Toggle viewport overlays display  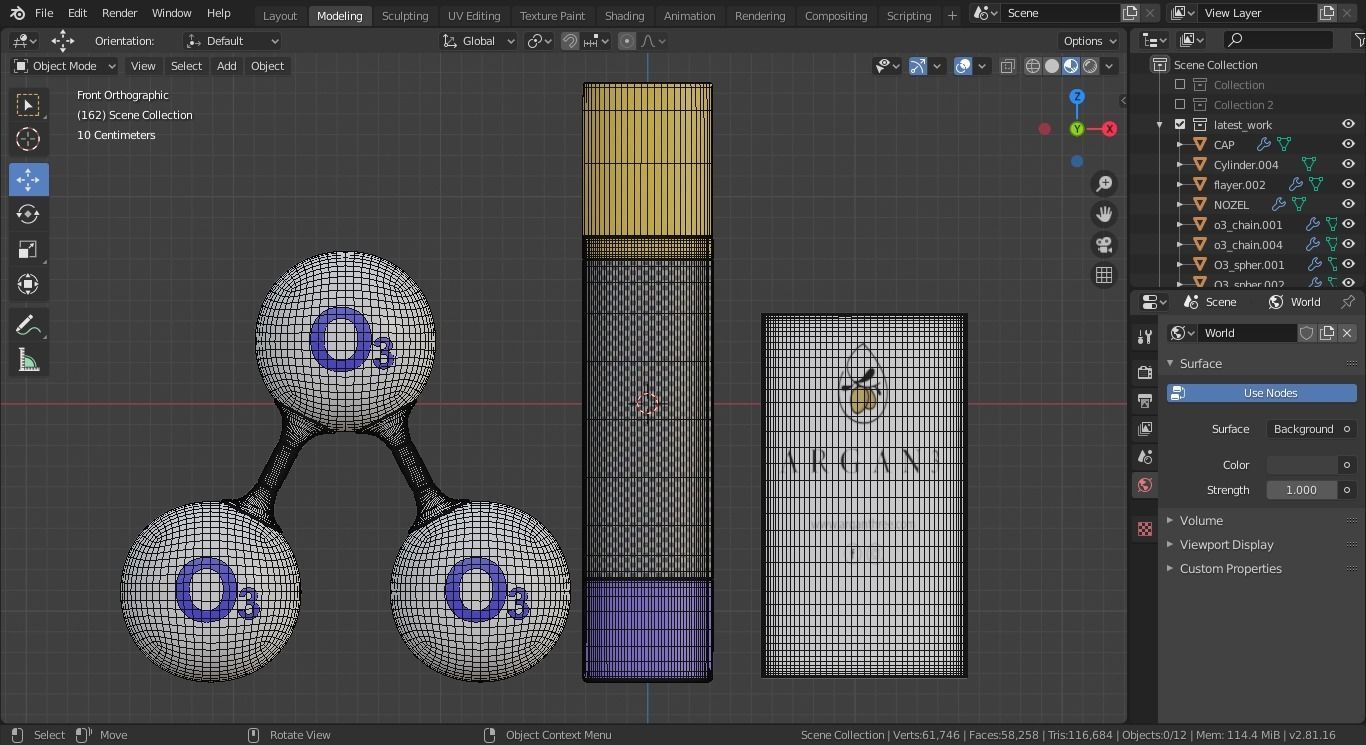tap(963, 66)
